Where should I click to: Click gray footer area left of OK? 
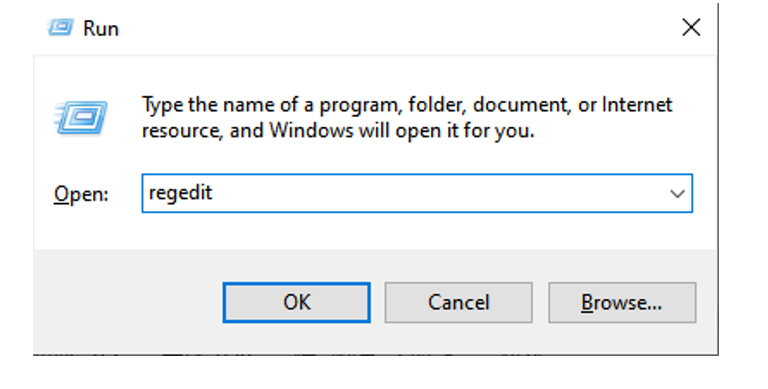pos(127,302)
